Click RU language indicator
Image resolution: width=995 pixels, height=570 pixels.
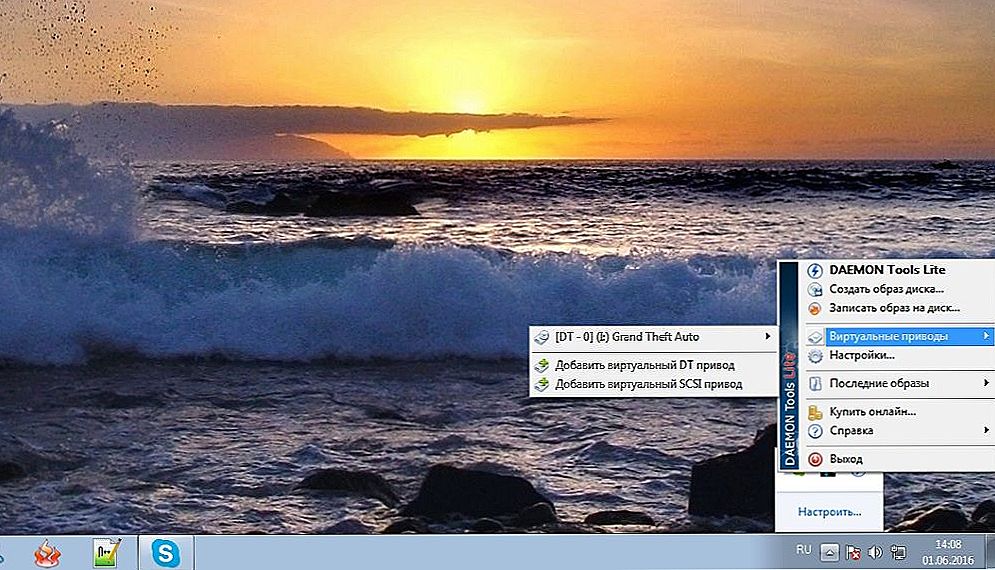[804, 550]
